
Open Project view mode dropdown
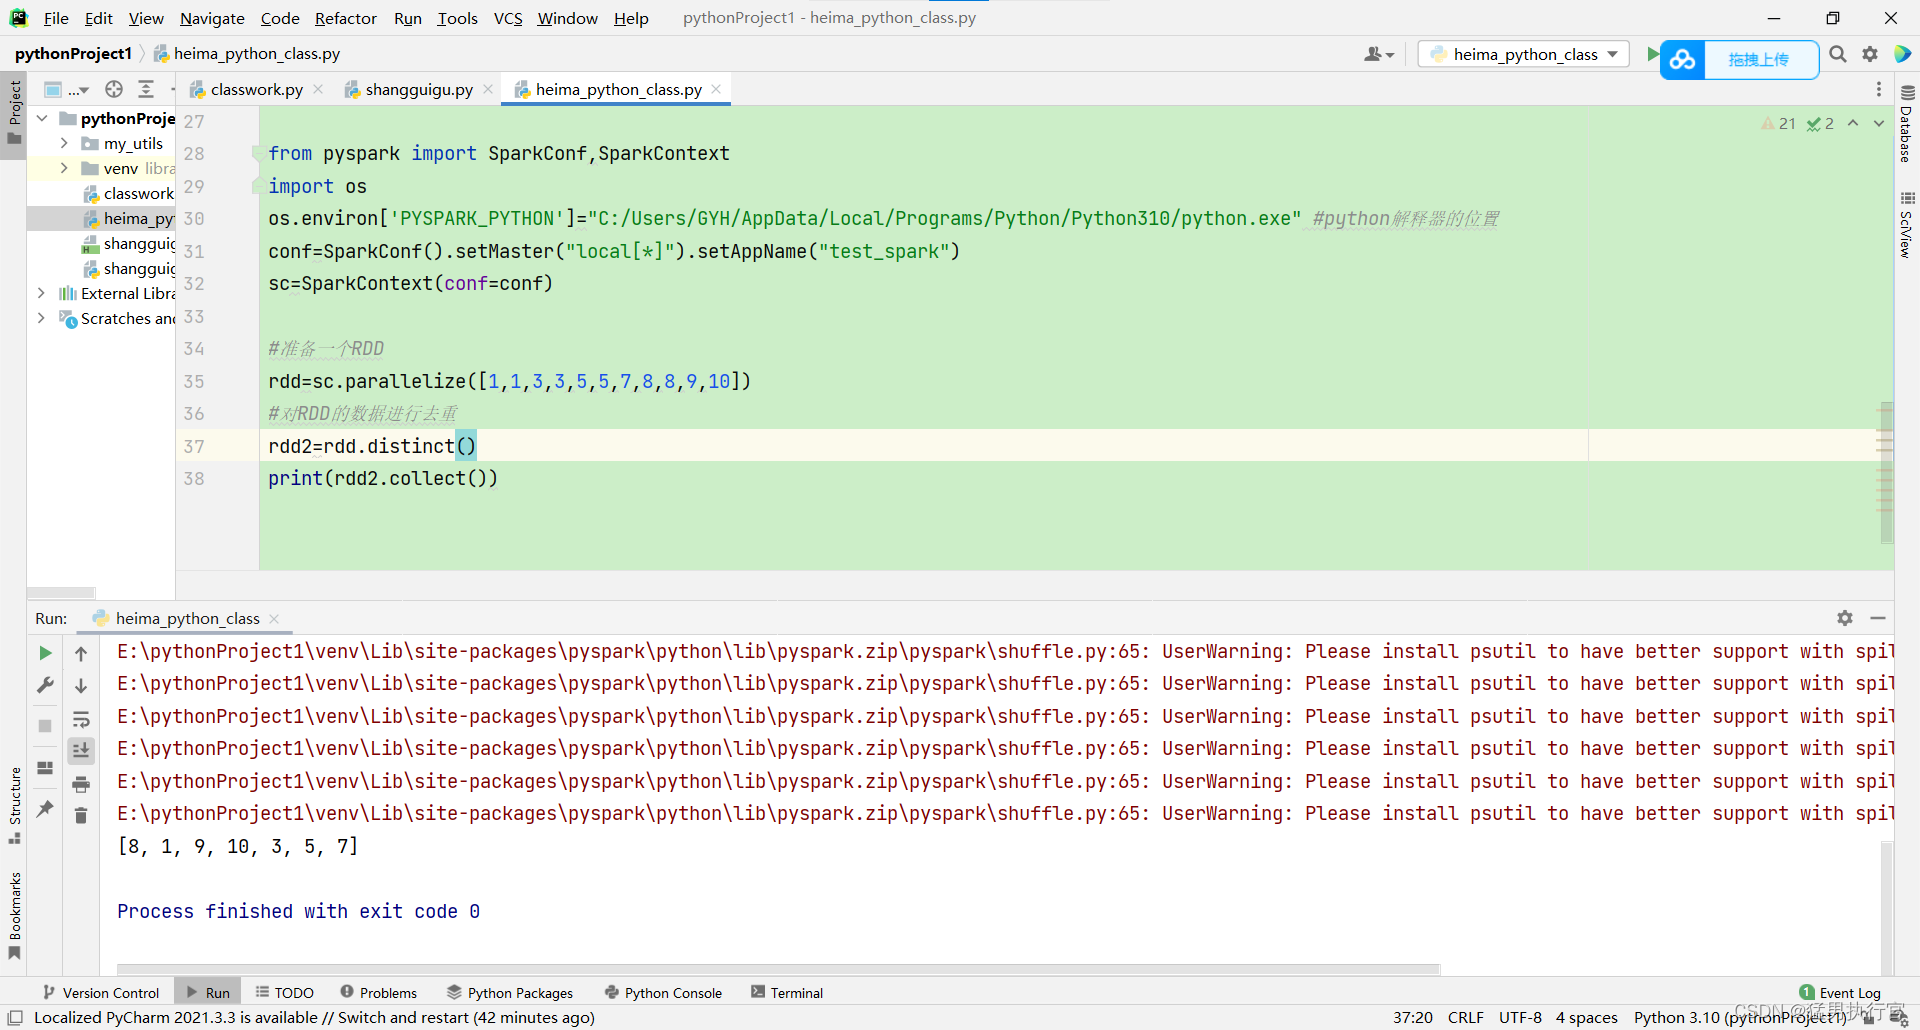[66, 89]
